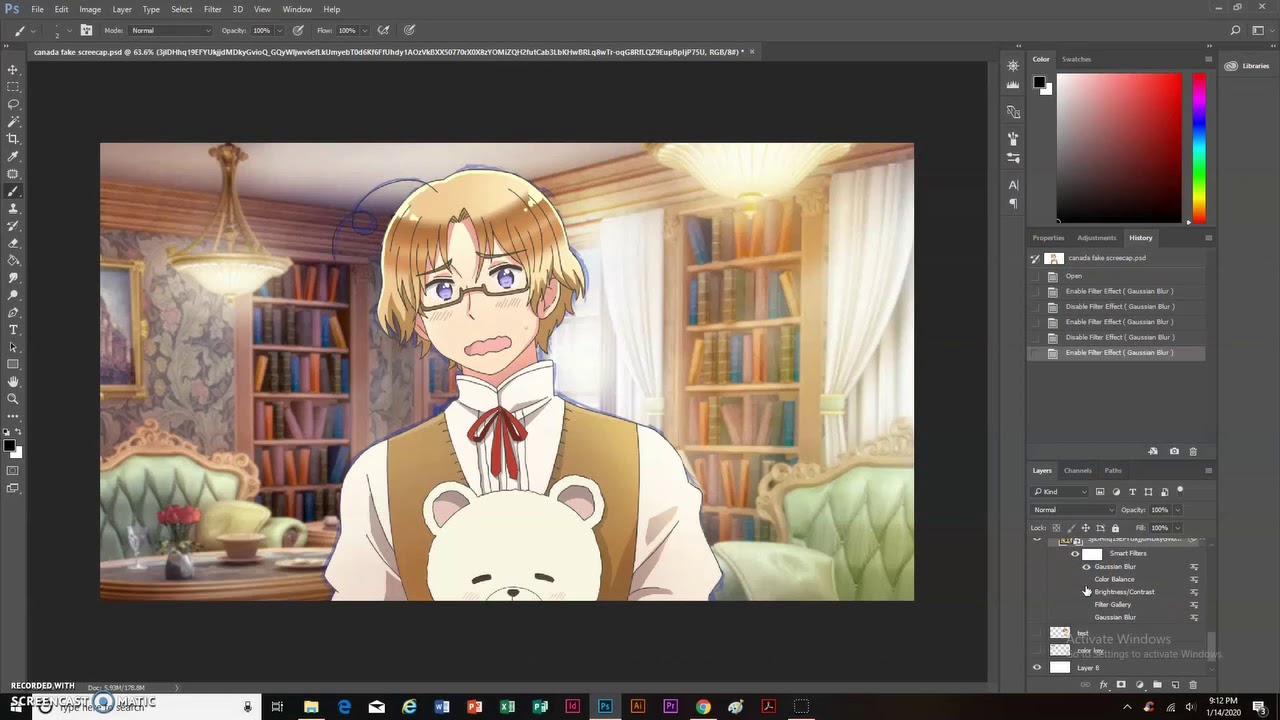Image resolution: width=1280 pixels, height=720 pixels.
Task: Toggle visibility of Layer 8
Action: (1036, 668)
